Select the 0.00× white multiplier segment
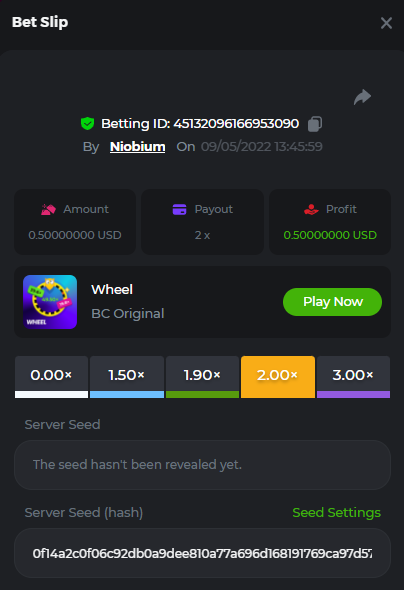This screenshot has height=590, width=404. 52,377
